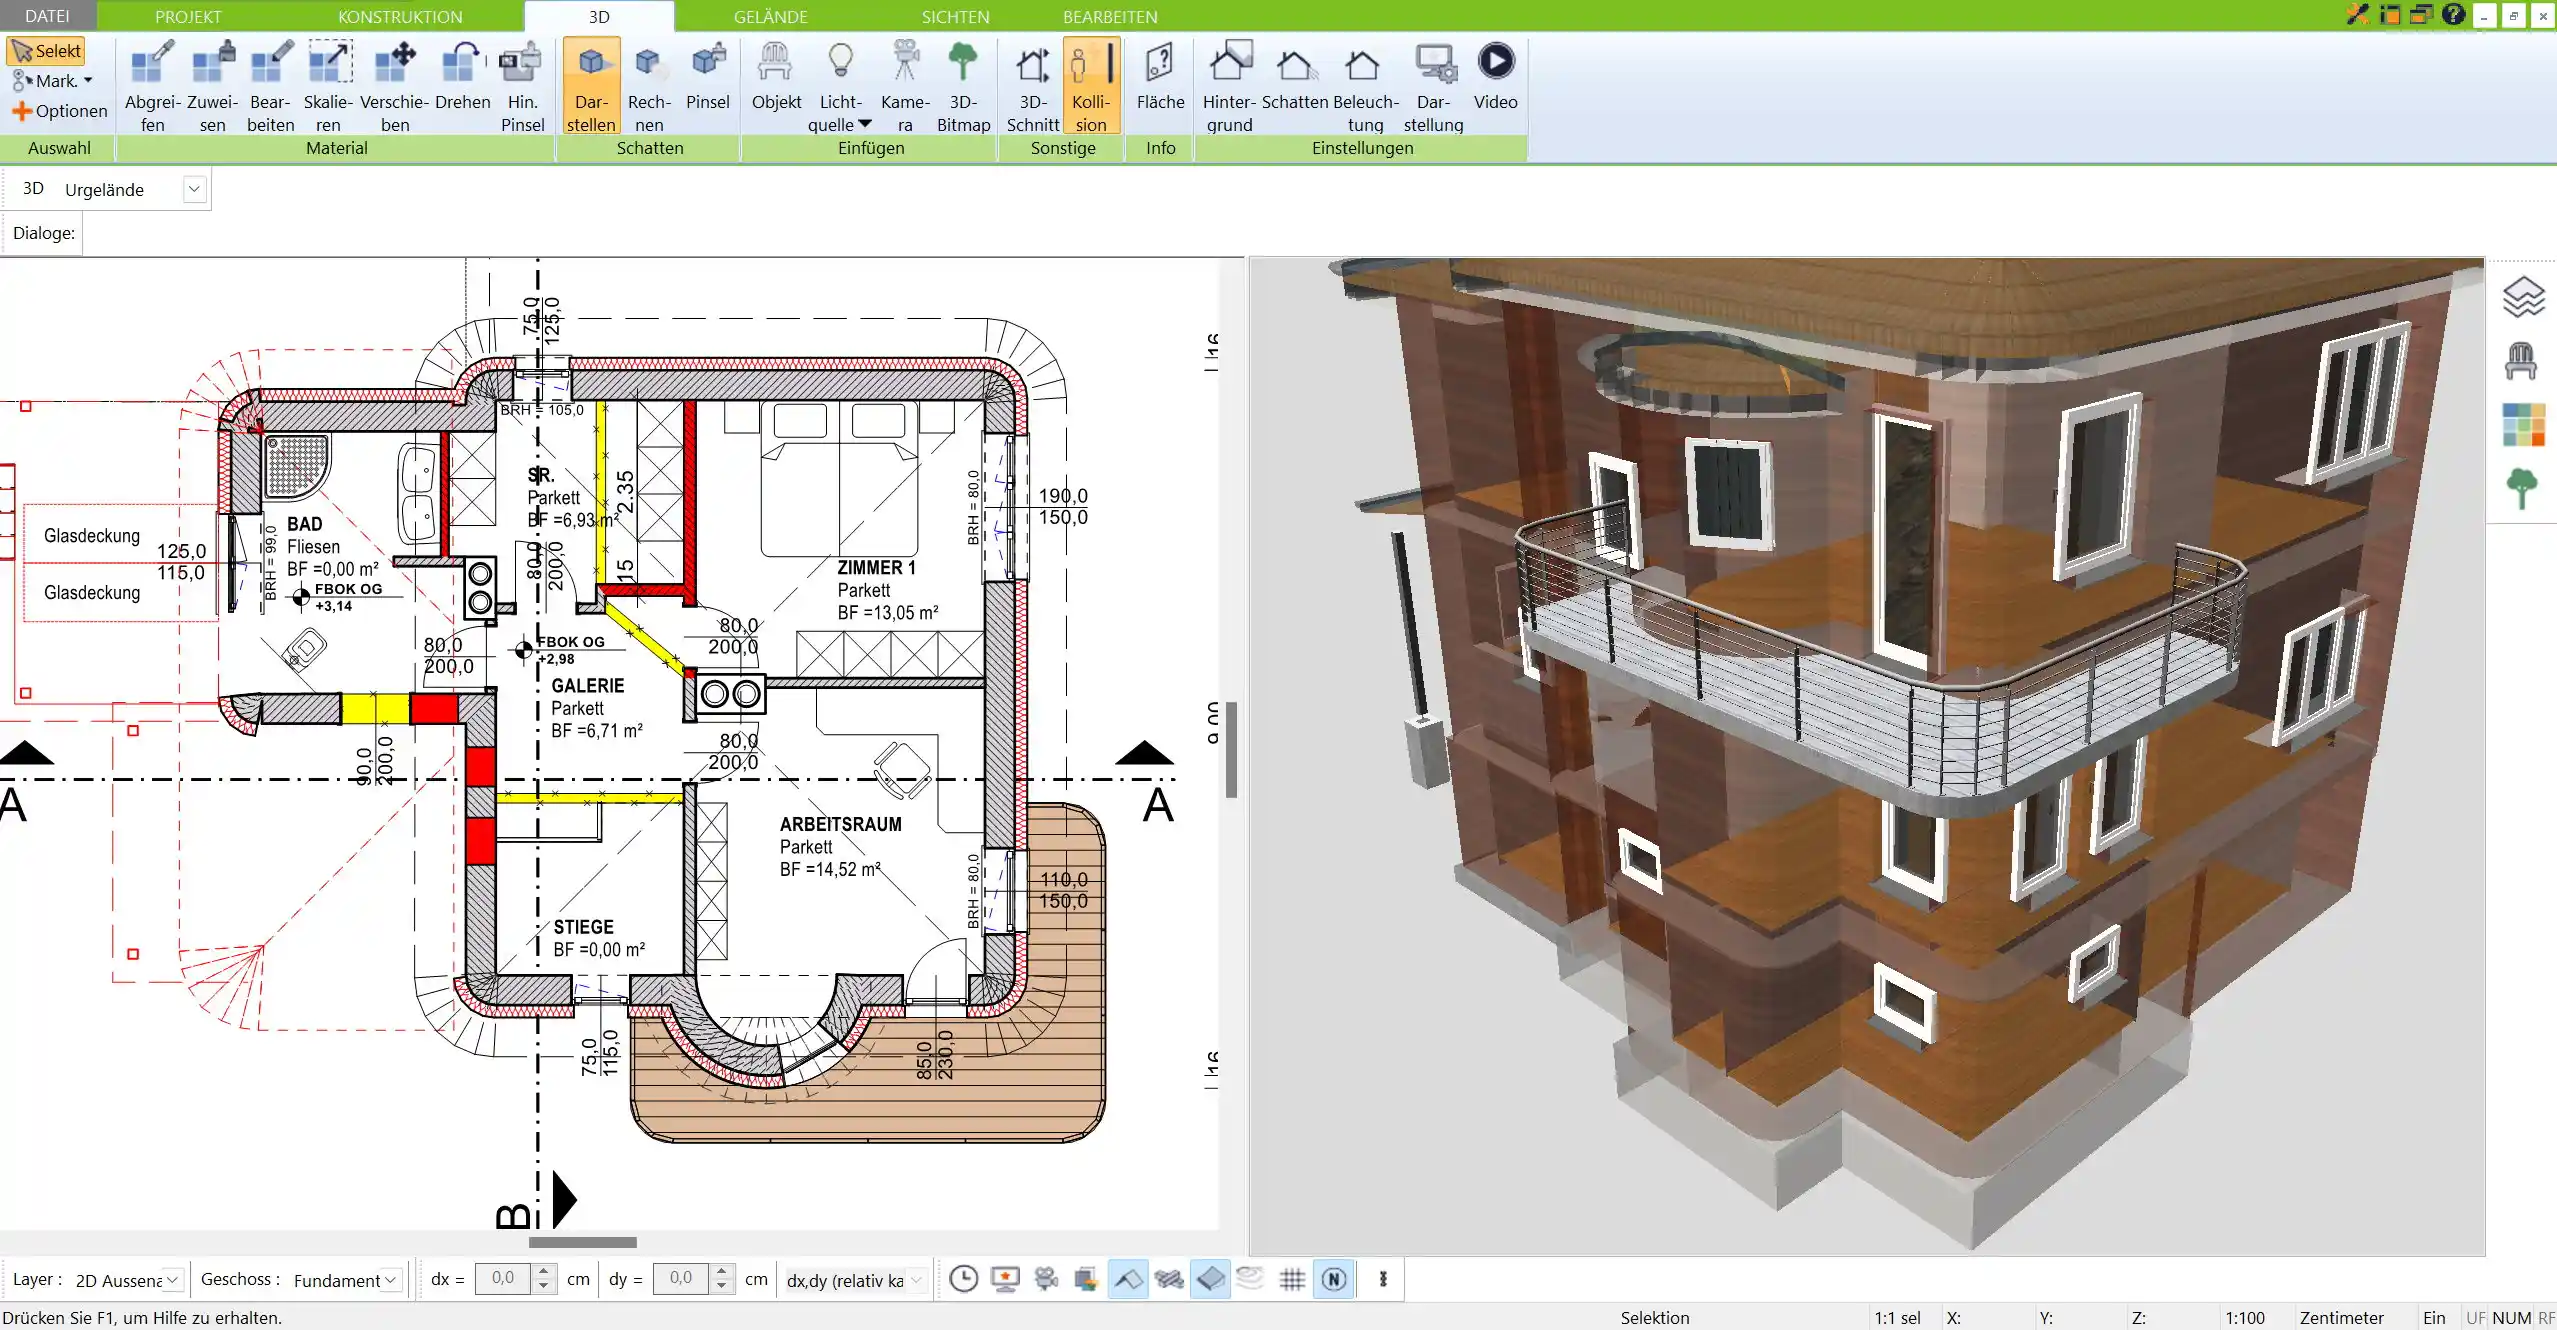
Task: Toggle the snap grid icon in bottom toolbar
Action: tap(1291, 1279)
